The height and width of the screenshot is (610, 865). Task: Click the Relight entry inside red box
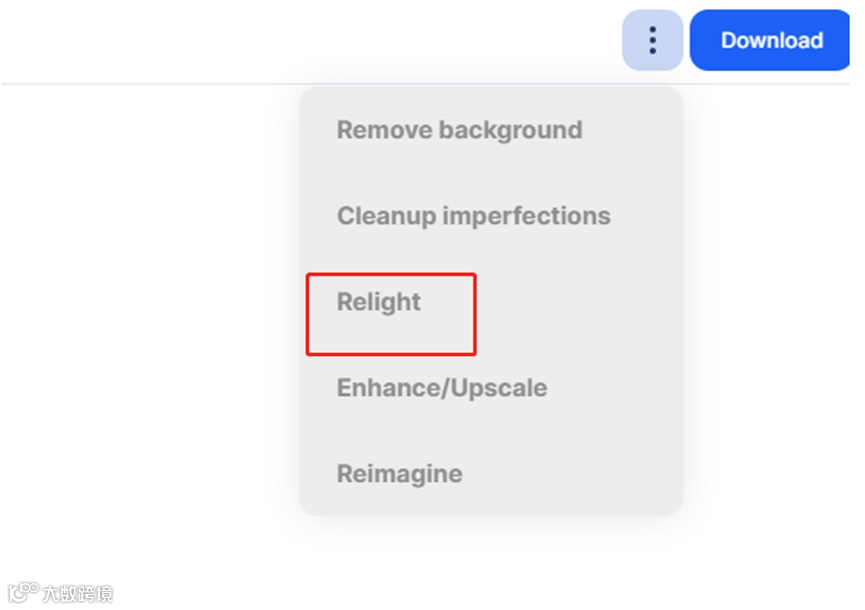click(379, 302)
